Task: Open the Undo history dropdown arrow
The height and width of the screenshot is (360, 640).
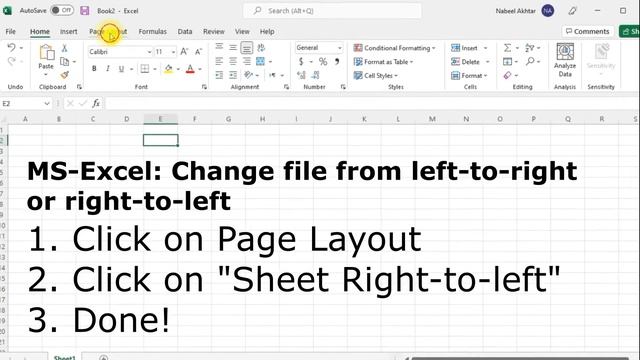Action: (x=21, y=48)
